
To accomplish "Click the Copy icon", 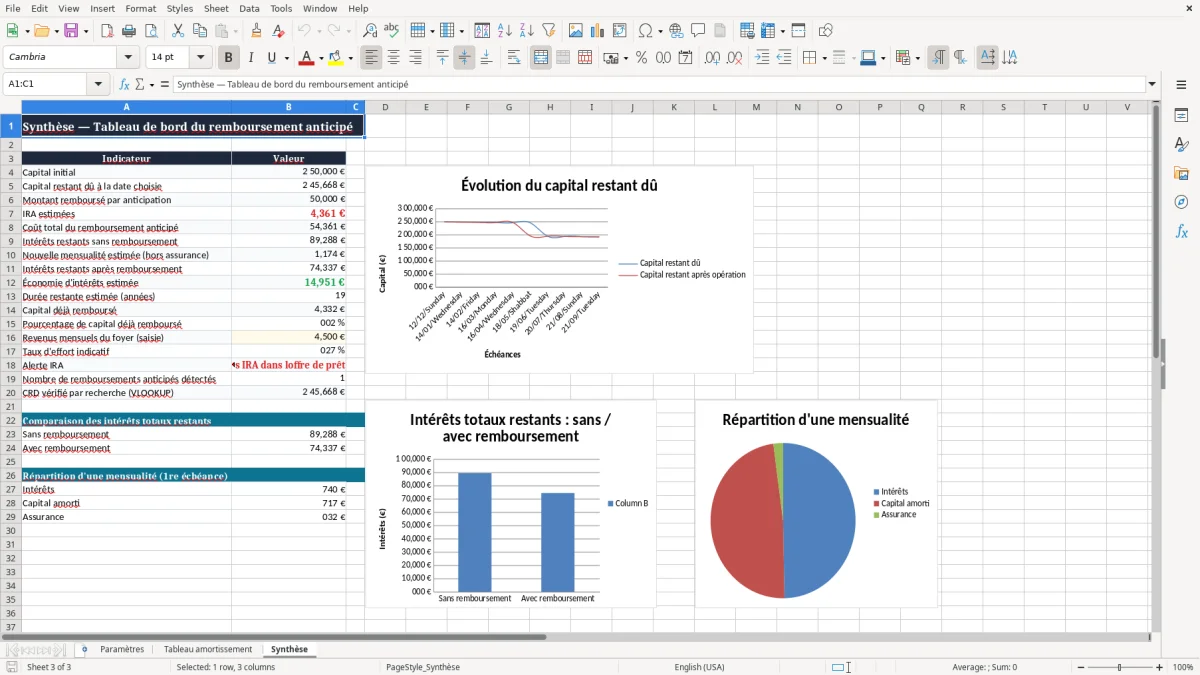I will [199, 30].
